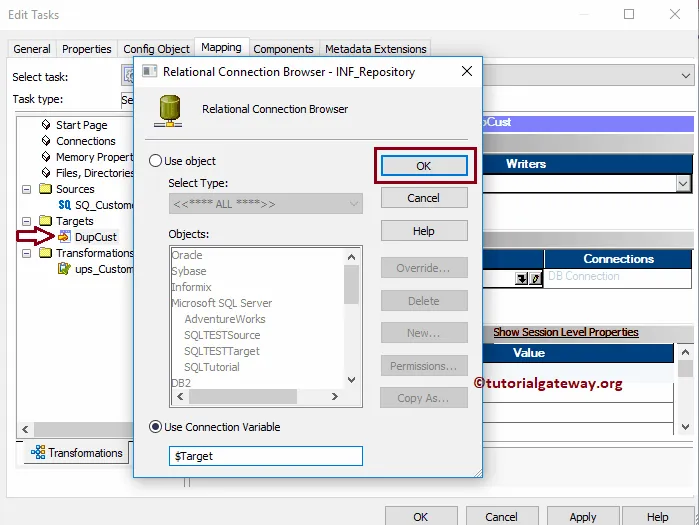Select Oracle in Objects list

187,255
